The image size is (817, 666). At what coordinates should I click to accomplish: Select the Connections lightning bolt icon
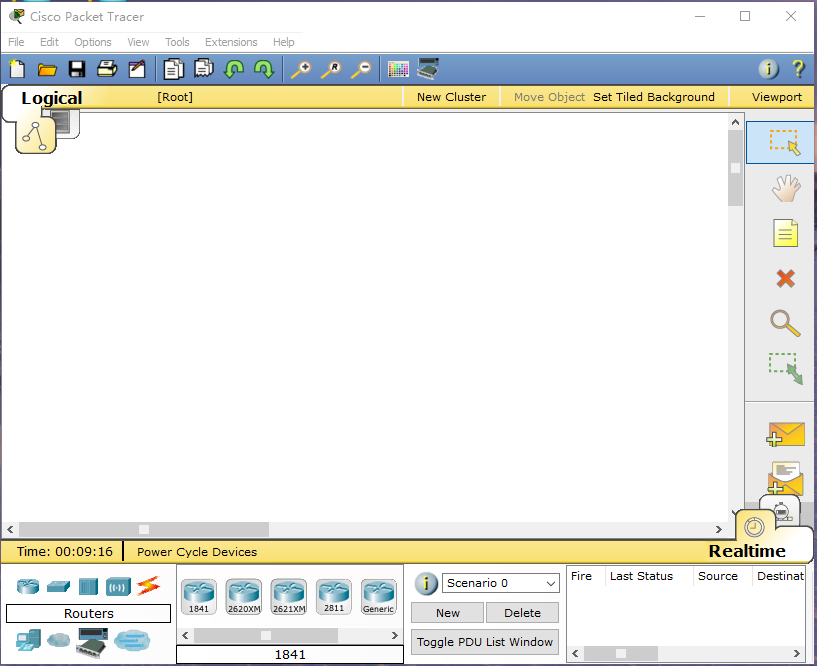coord(148,586)
